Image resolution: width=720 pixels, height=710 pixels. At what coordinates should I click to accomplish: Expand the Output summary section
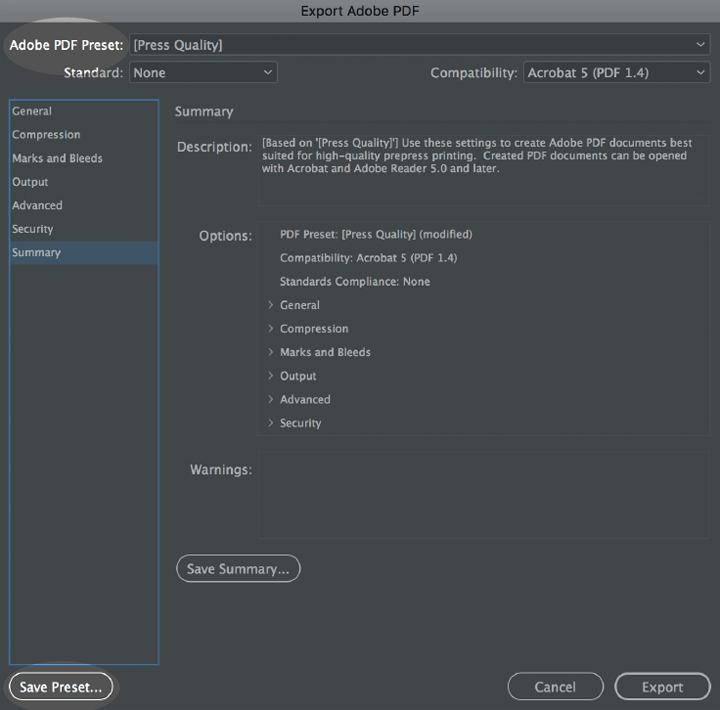pos(271,376)
